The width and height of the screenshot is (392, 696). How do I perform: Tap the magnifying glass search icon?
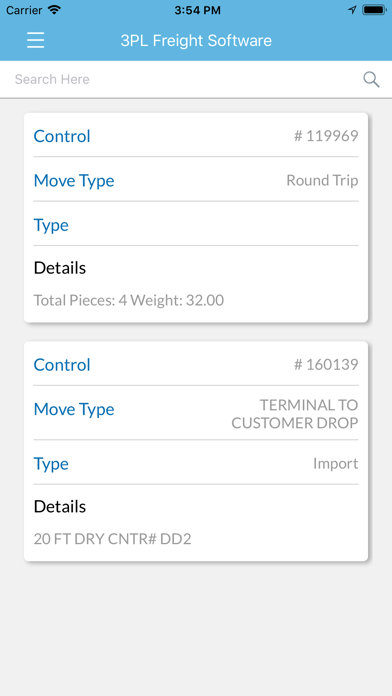(x=371, y=79)
